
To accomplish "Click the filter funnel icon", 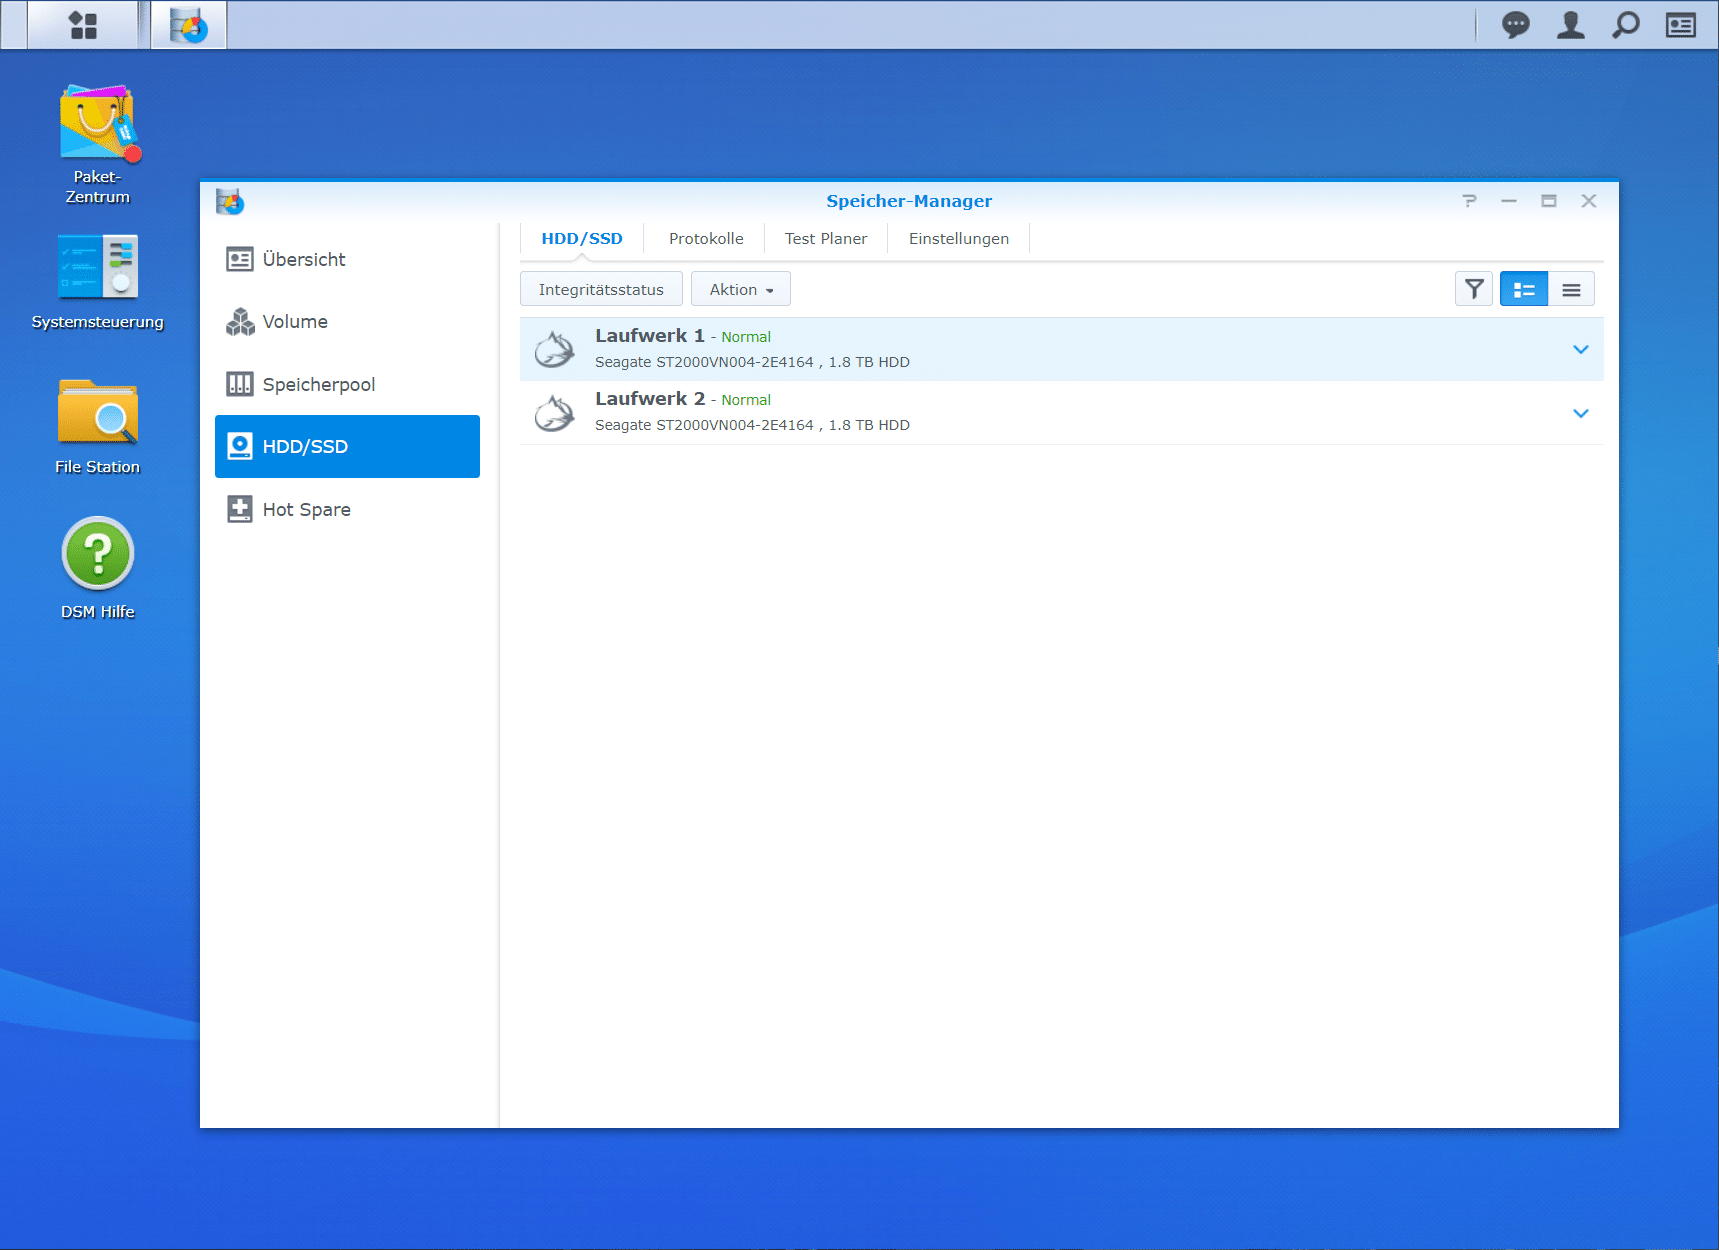I will tap(1474, 290).
